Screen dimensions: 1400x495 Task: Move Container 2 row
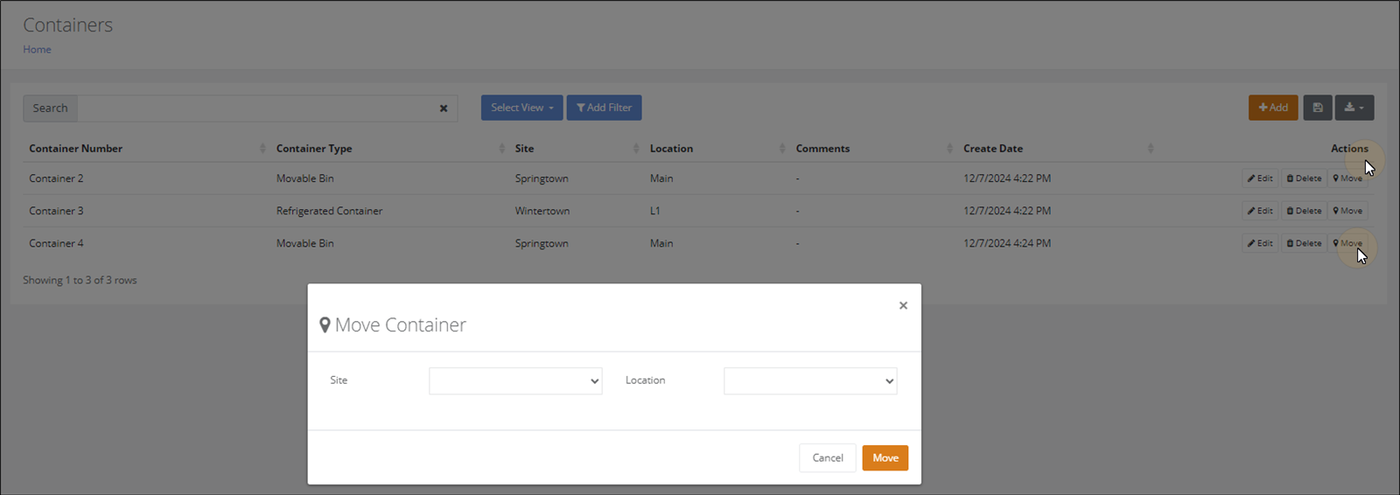(1348, 179)
